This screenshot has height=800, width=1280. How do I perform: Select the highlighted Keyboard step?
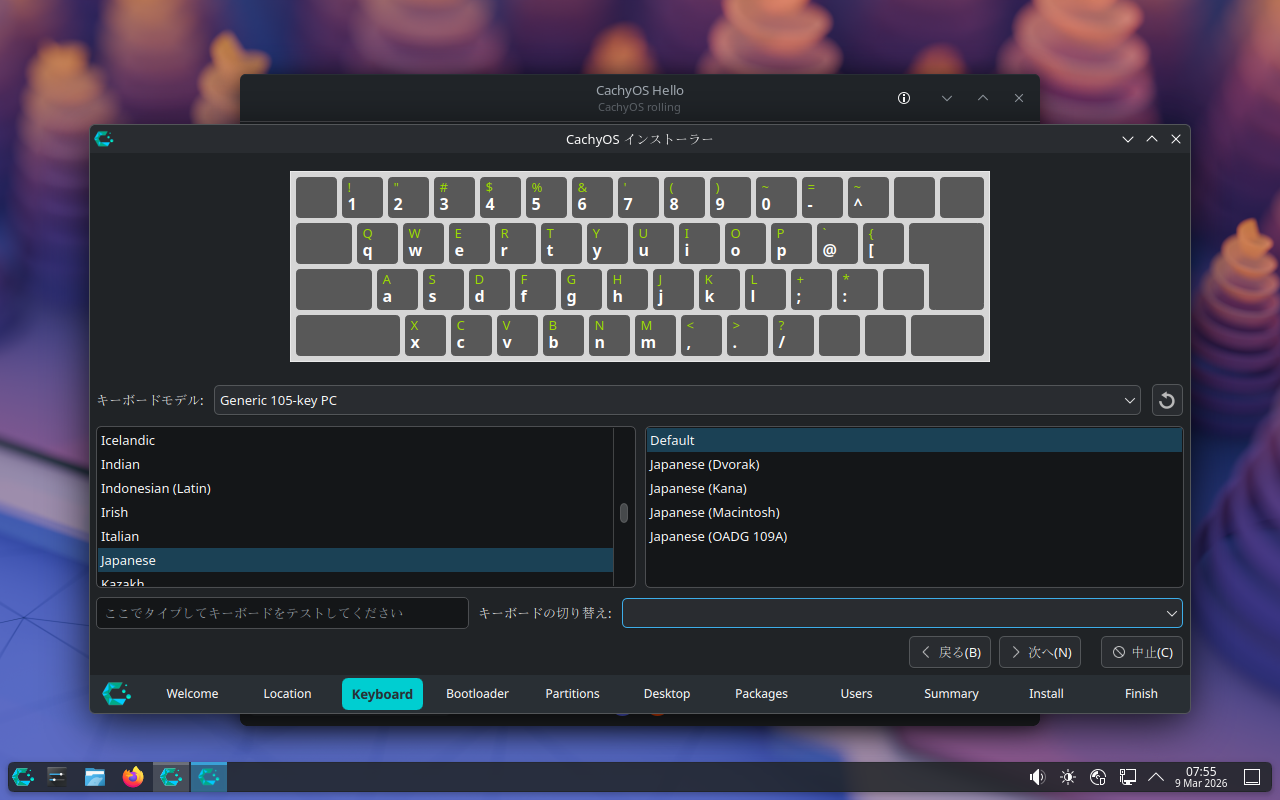pos(382,694)
